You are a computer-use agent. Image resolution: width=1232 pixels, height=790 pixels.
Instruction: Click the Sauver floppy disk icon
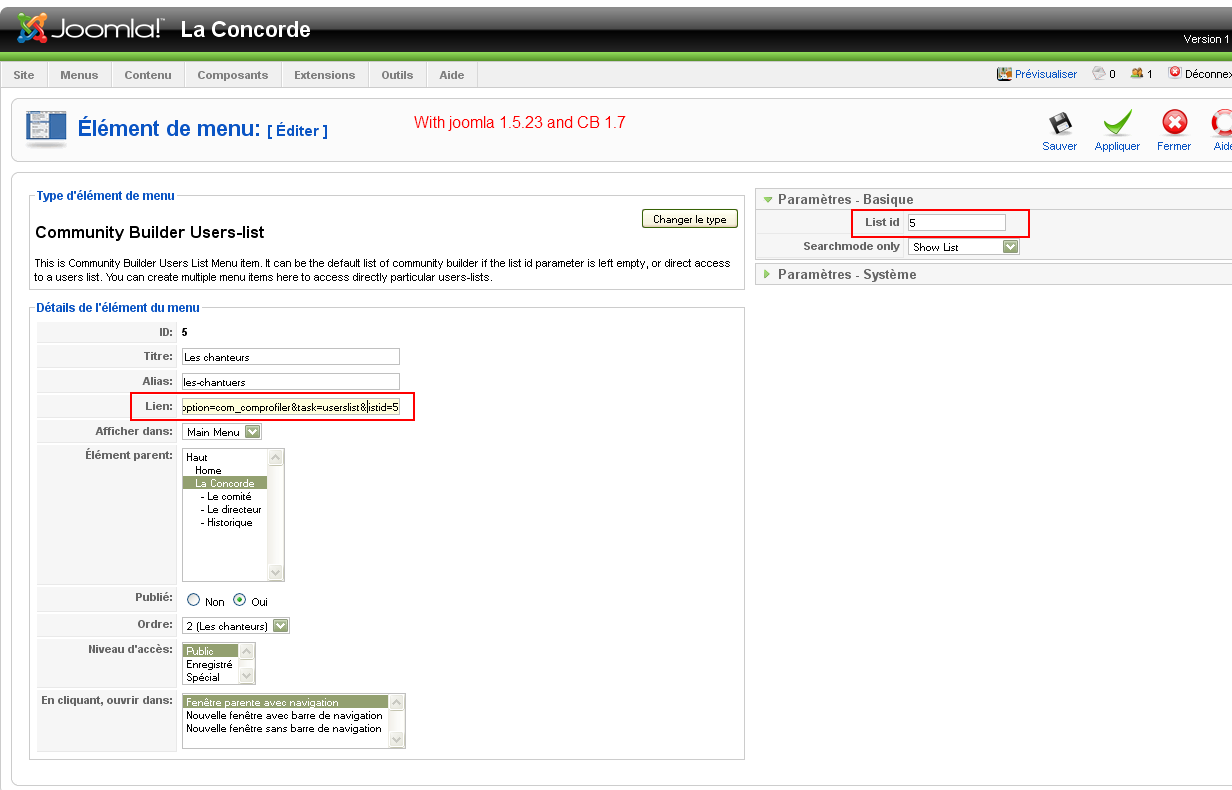coord(1060,123)
